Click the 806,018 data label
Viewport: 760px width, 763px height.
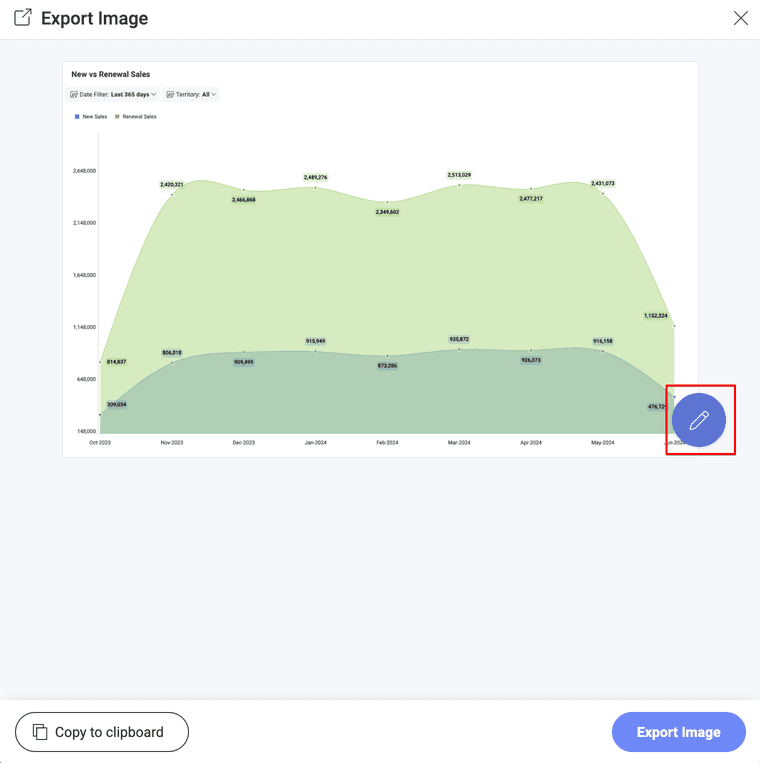pyautogui.click(x=172, y=352)
